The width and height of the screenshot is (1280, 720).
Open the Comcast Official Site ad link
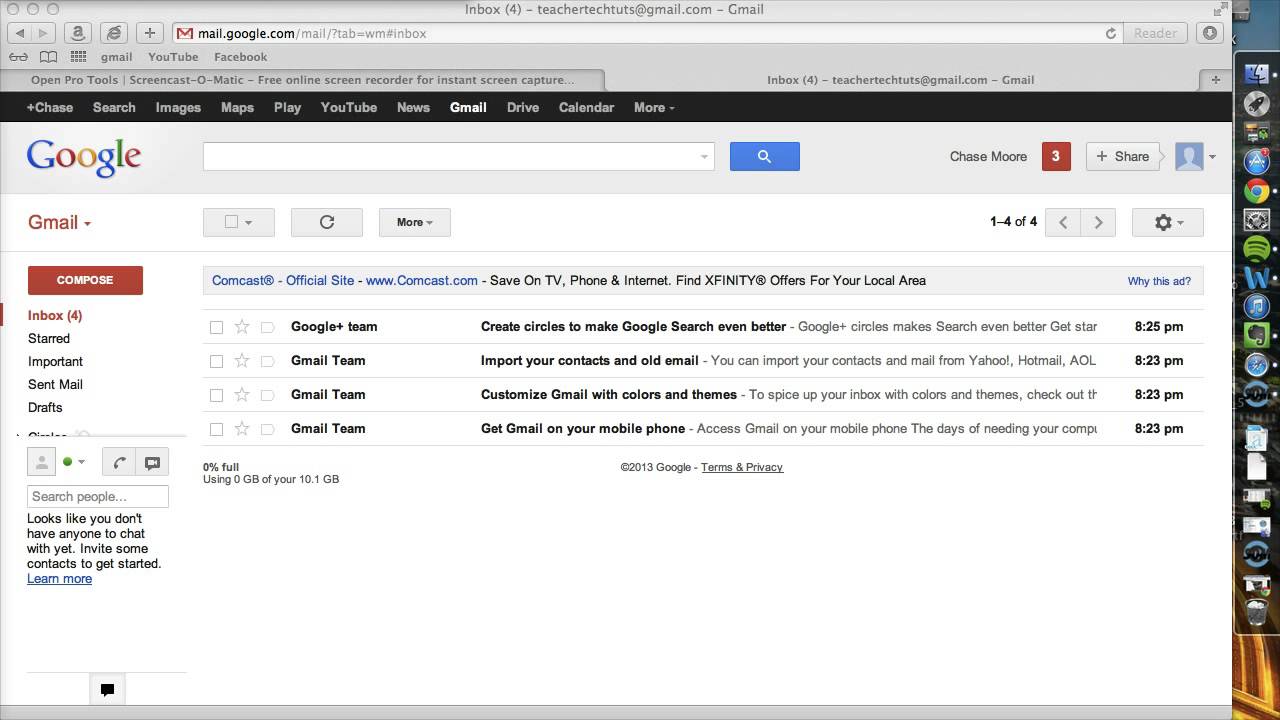[x=283, y=280]
